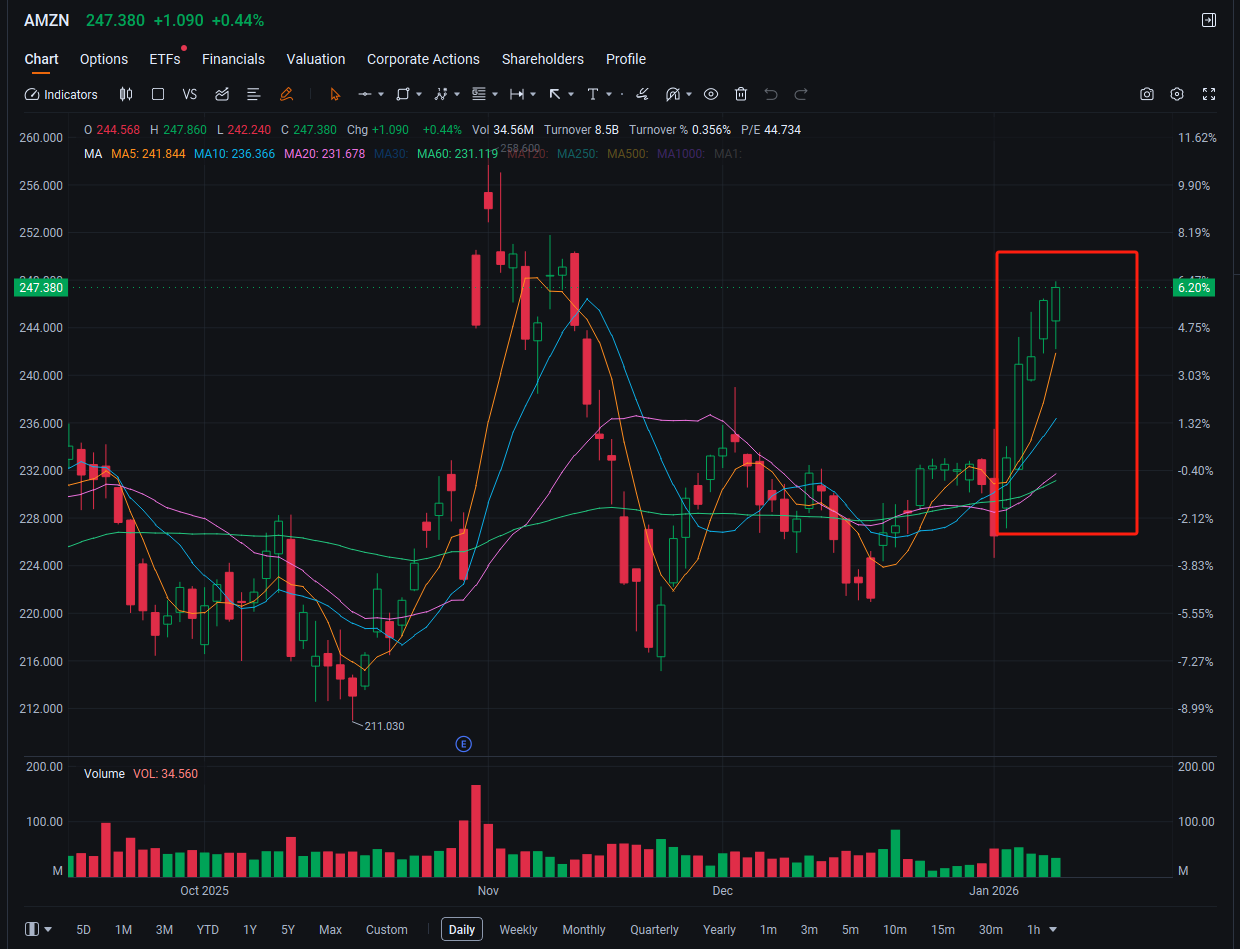Select the Quarterly interval
Viewport: 1240px width, 949px height.
654,930
